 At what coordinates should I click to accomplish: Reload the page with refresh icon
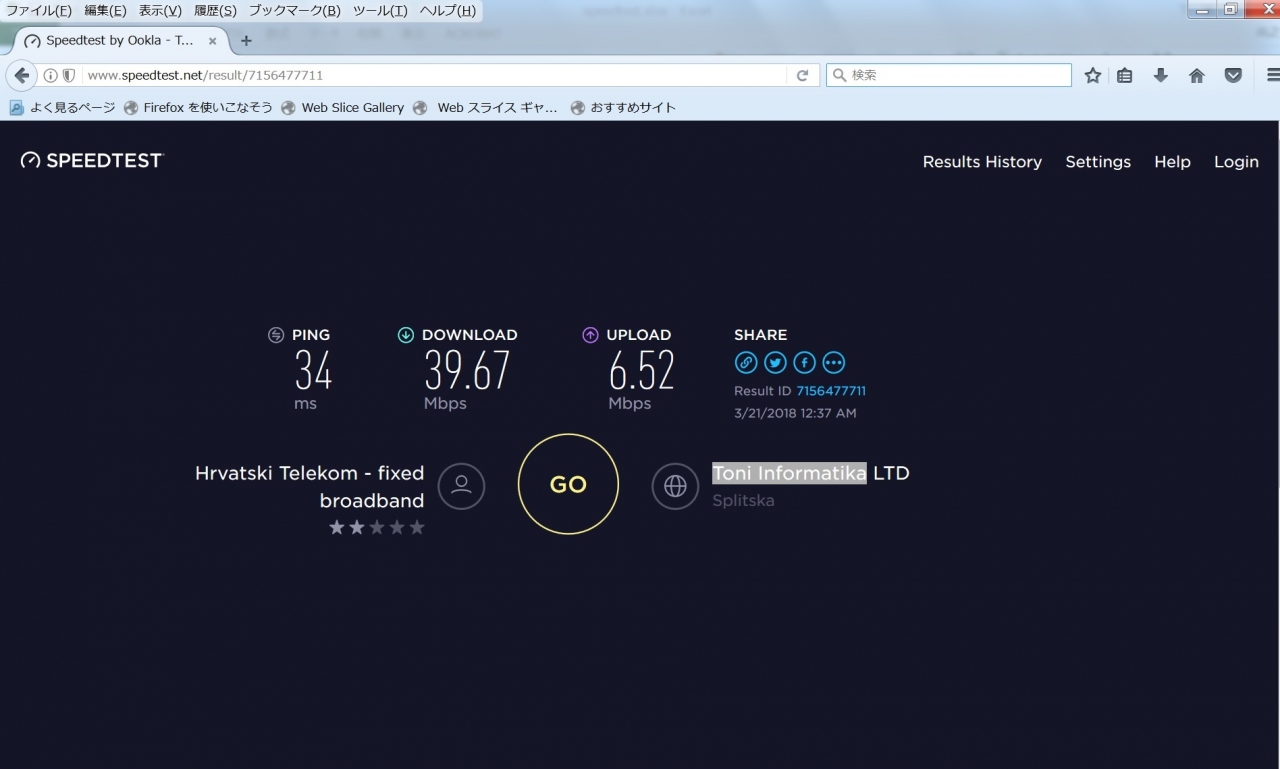802,75
